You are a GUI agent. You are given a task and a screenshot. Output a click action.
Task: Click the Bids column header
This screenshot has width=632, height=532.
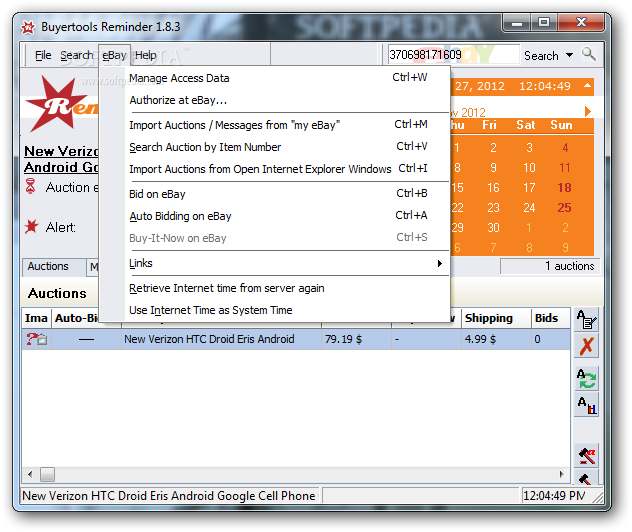(x=551, y=318)
